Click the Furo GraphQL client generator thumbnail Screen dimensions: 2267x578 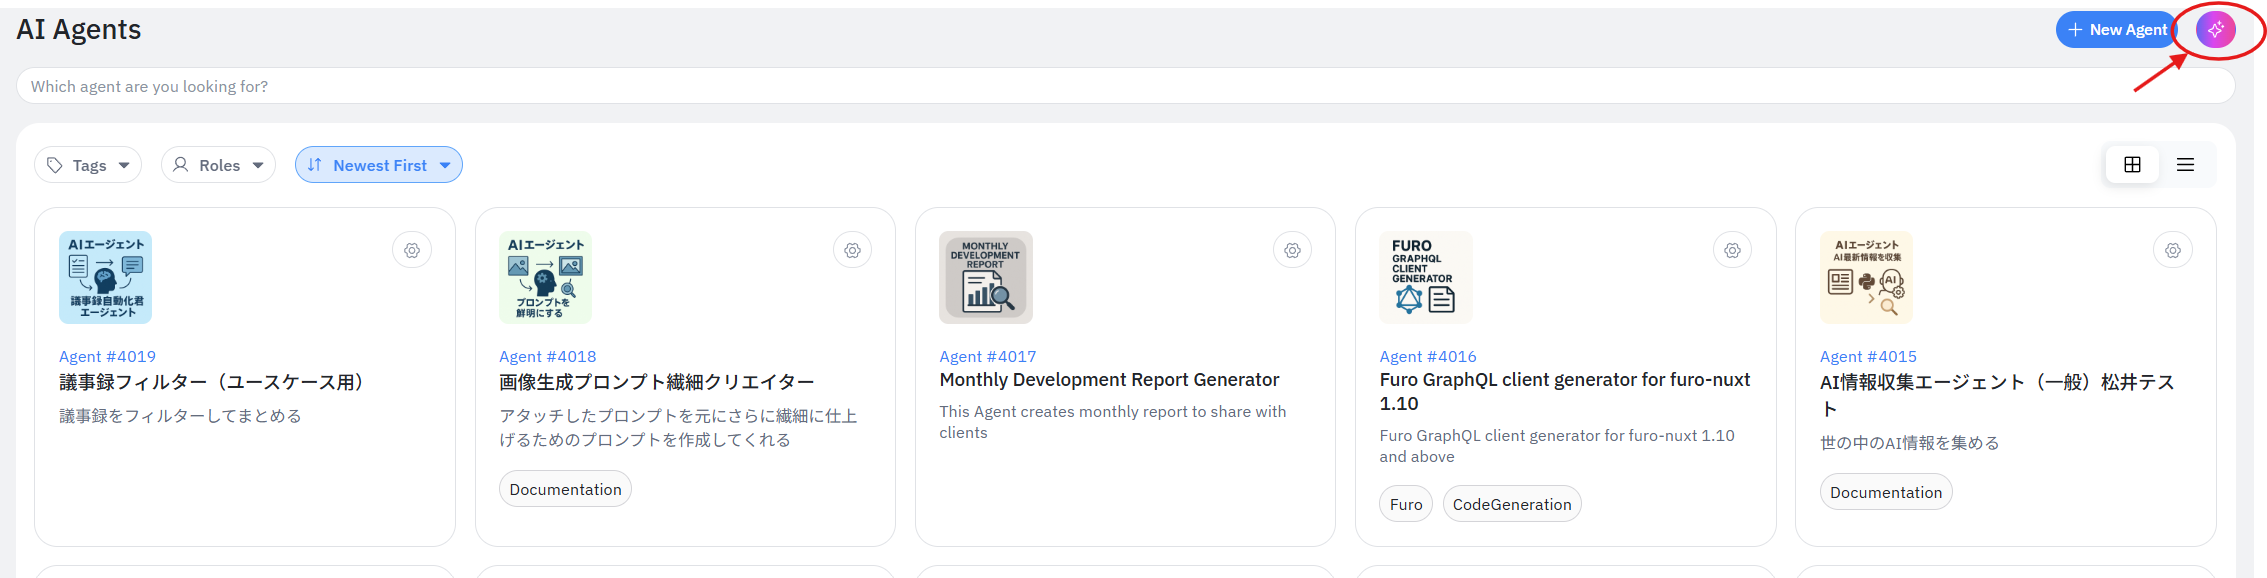coord(1425,278)
